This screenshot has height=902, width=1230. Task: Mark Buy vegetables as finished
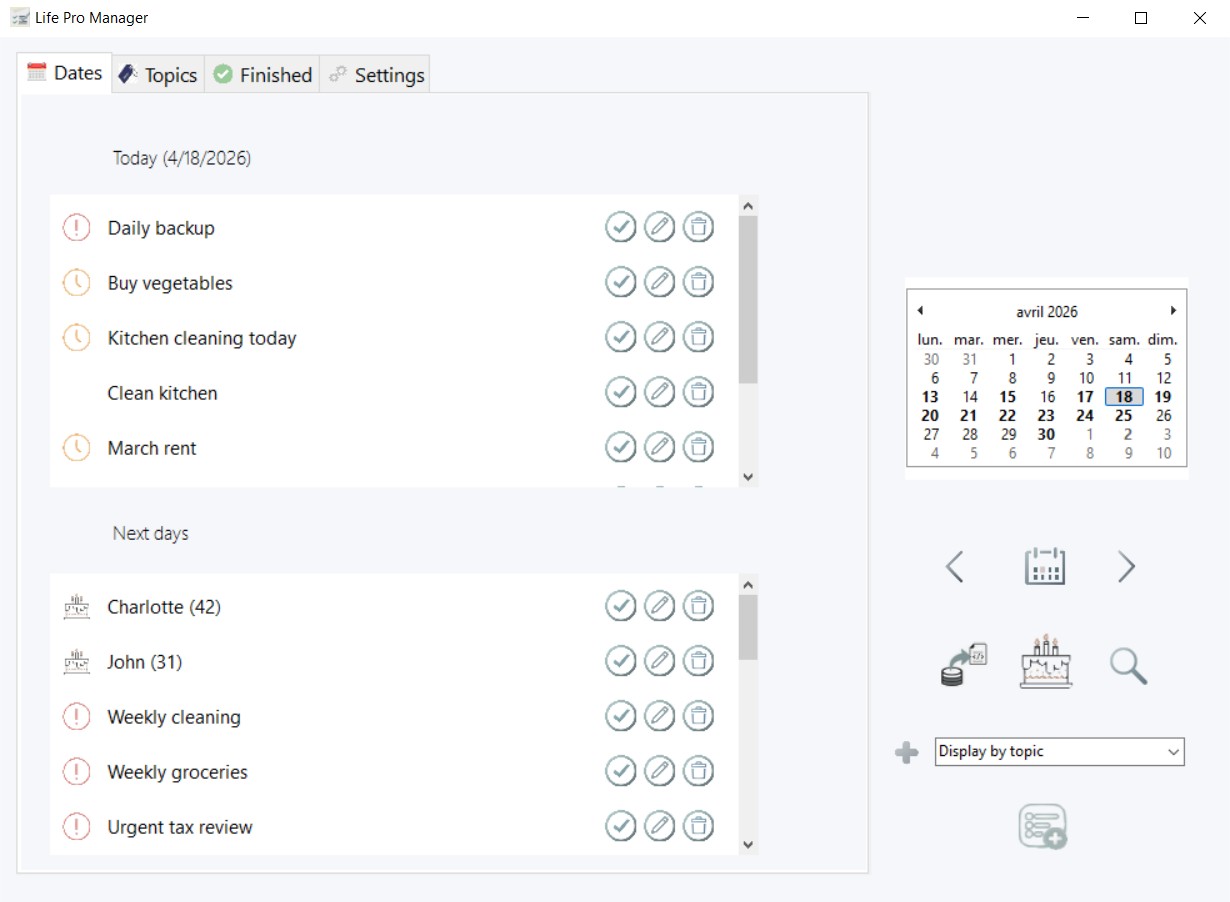[621, 282]
